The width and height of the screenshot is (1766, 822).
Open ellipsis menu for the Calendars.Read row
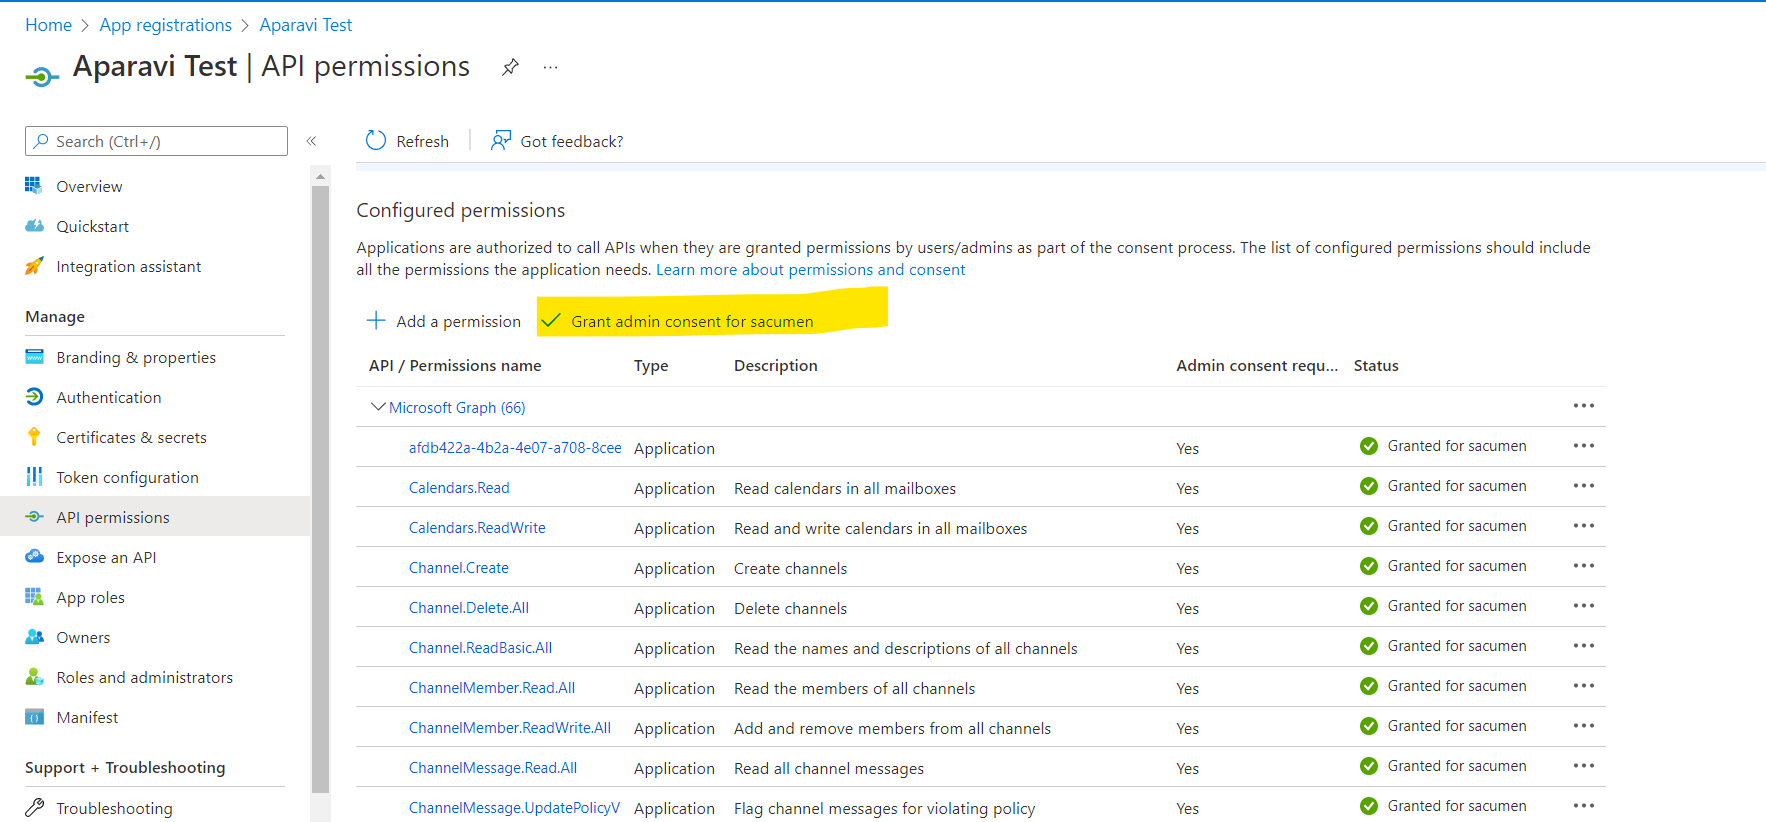point(1583,485)
